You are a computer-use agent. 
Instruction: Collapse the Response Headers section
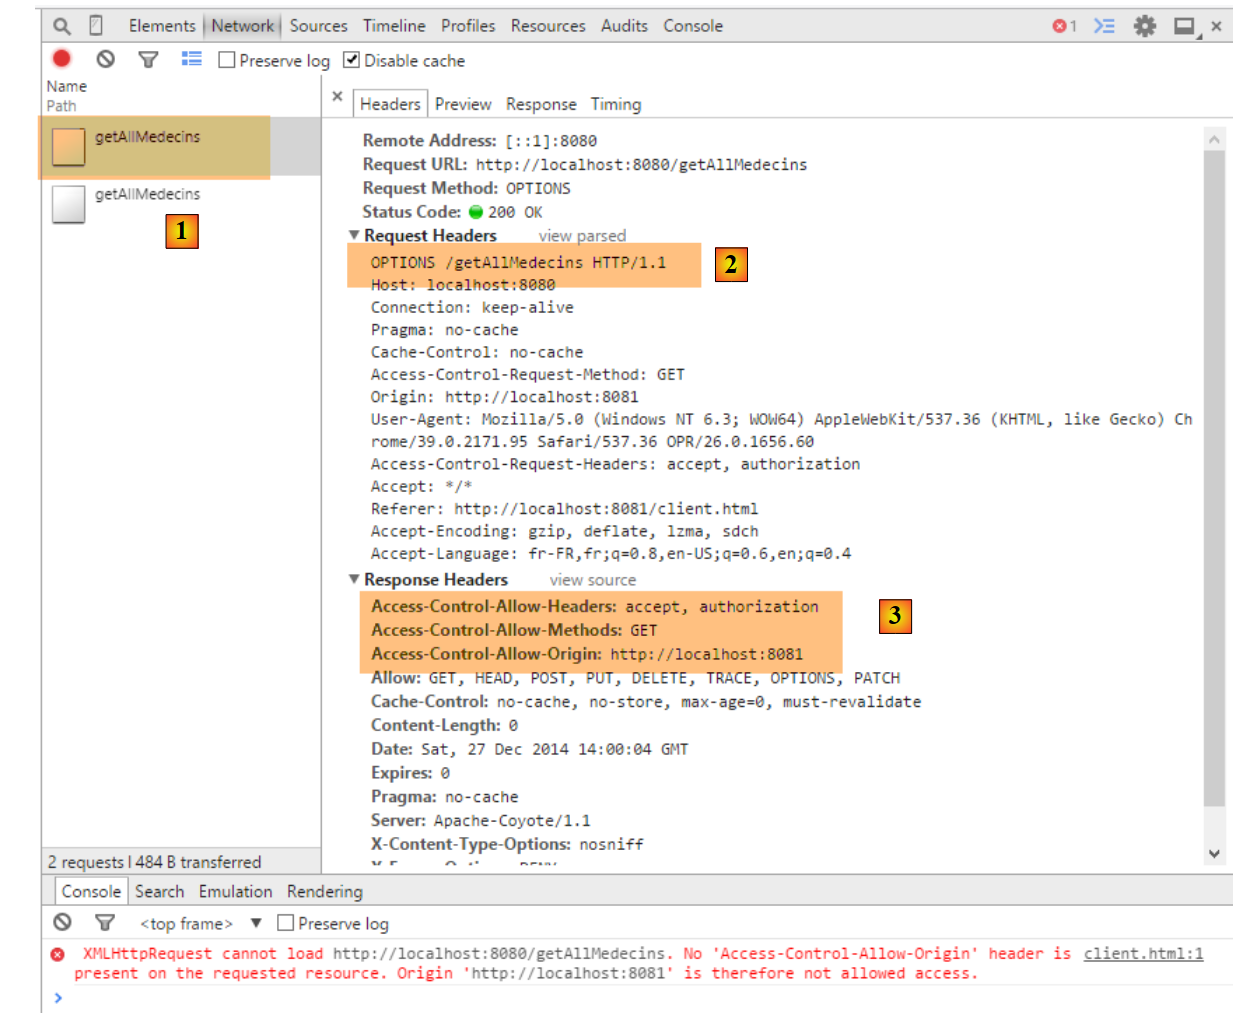click(354, 580)
